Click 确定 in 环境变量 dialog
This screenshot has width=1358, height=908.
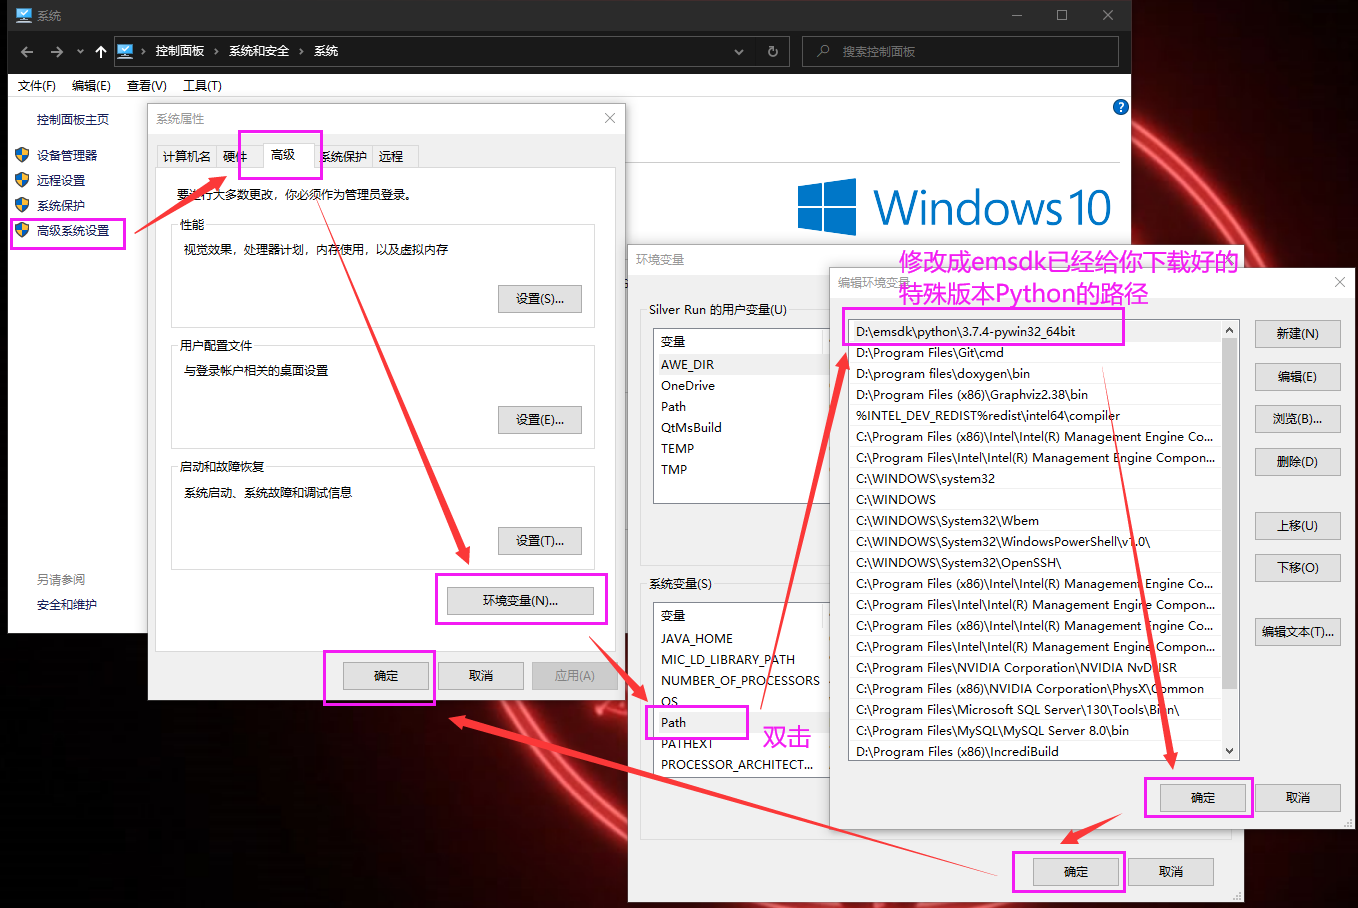coord(1076,872)
